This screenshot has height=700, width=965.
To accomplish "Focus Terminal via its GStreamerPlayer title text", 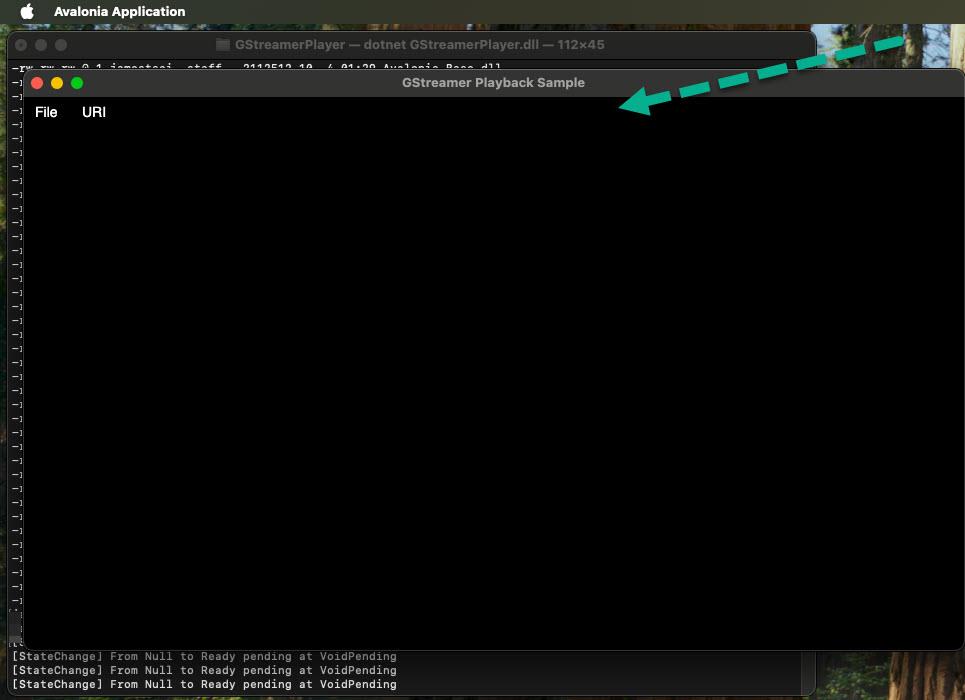I will pos(419,45).
